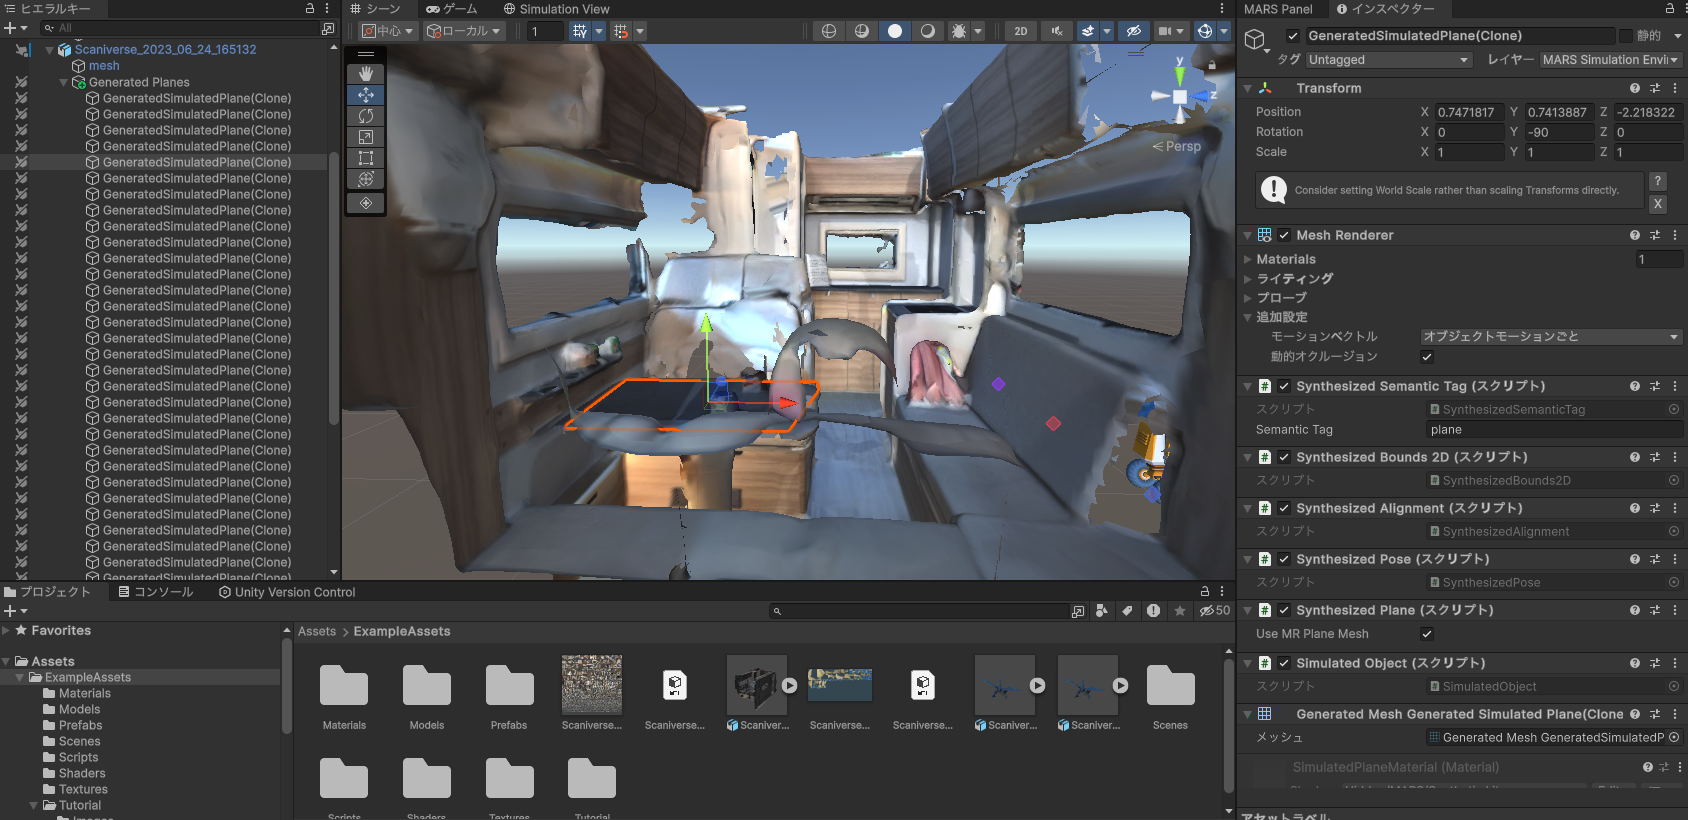The width and height of the screenshot is (1688, 820).
Task: Click the Assets breadcrumb link
Action: (317, 632)
